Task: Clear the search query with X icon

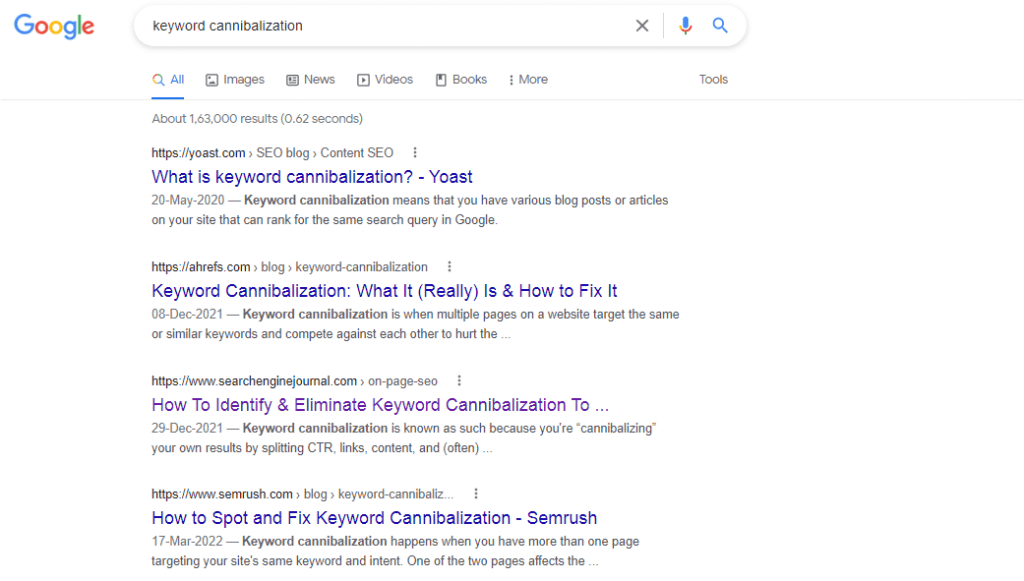Action: click(x=642, y=25)
